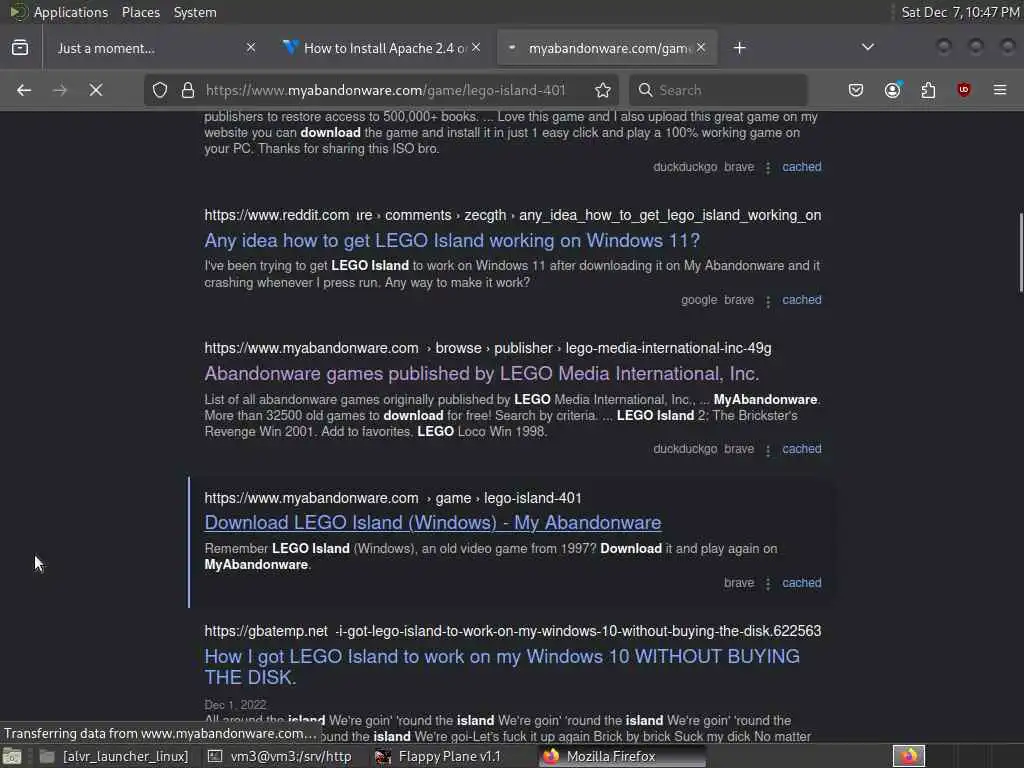Image resolution: width=1024 pixels, height=768 pixels.
Task: Open 'Any idea how to get LEGO Island working' link
Action: [x=452, y=241]
